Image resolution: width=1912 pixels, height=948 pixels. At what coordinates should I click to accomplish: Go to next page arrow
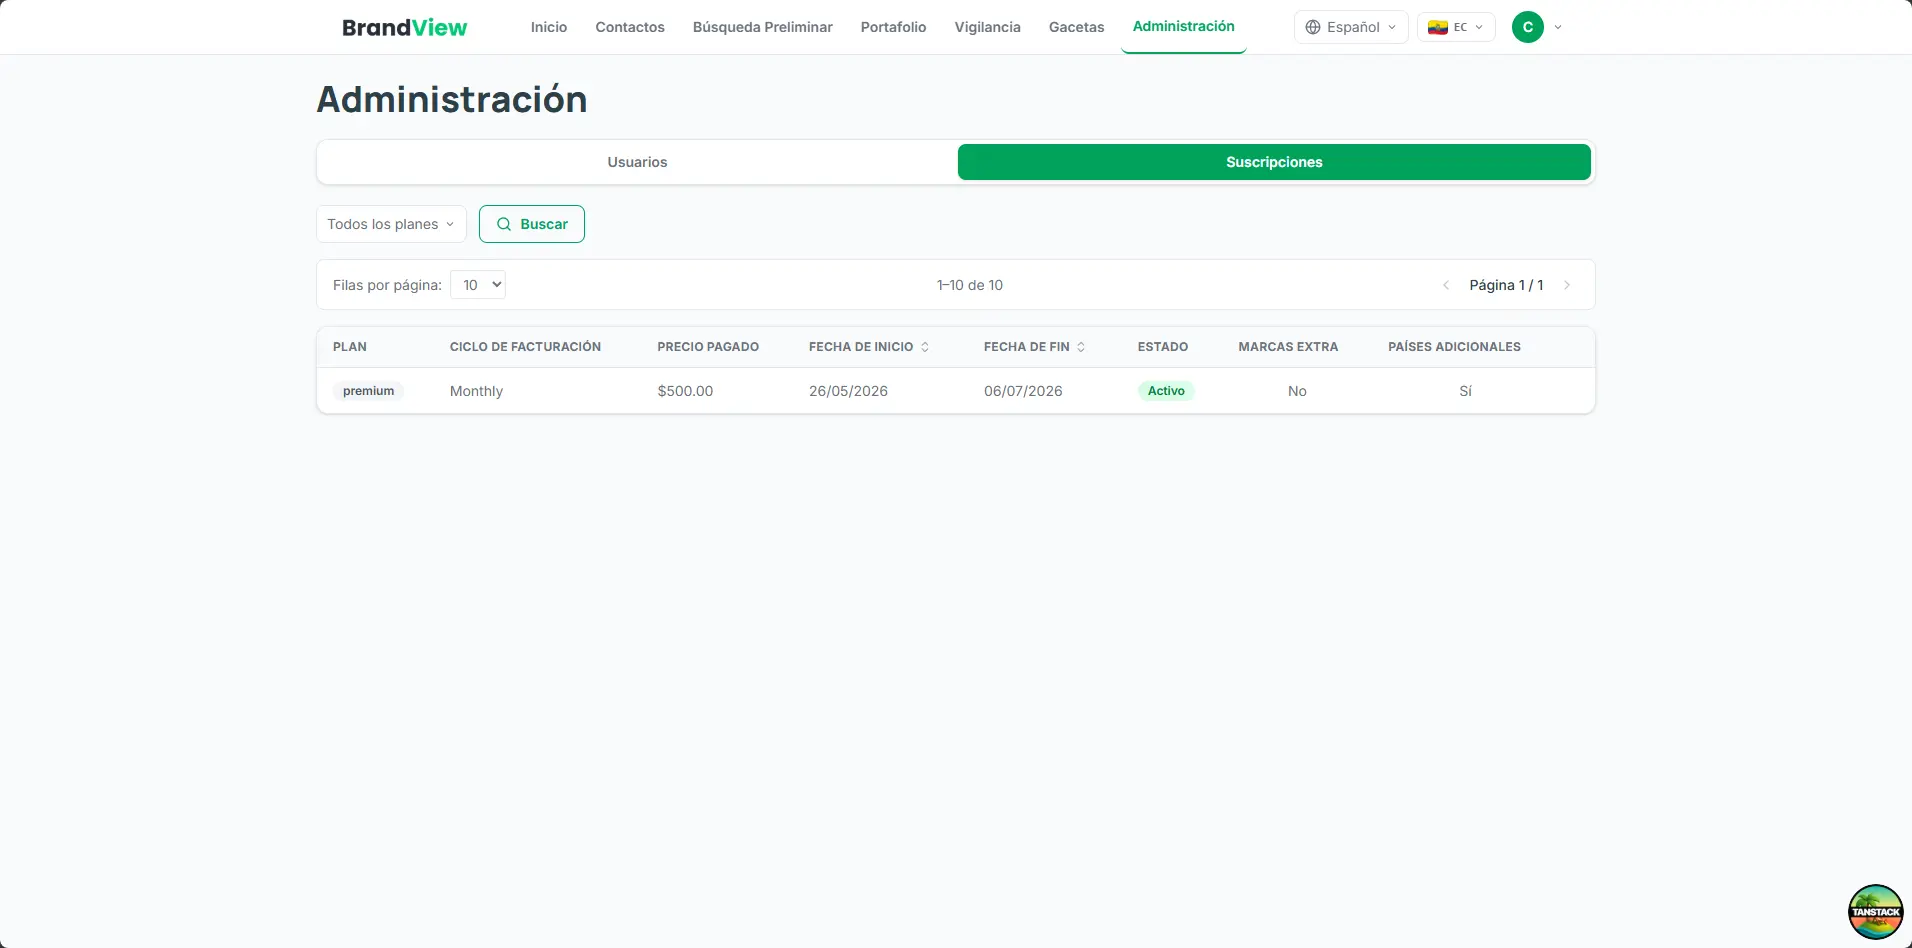[1567, 285]
